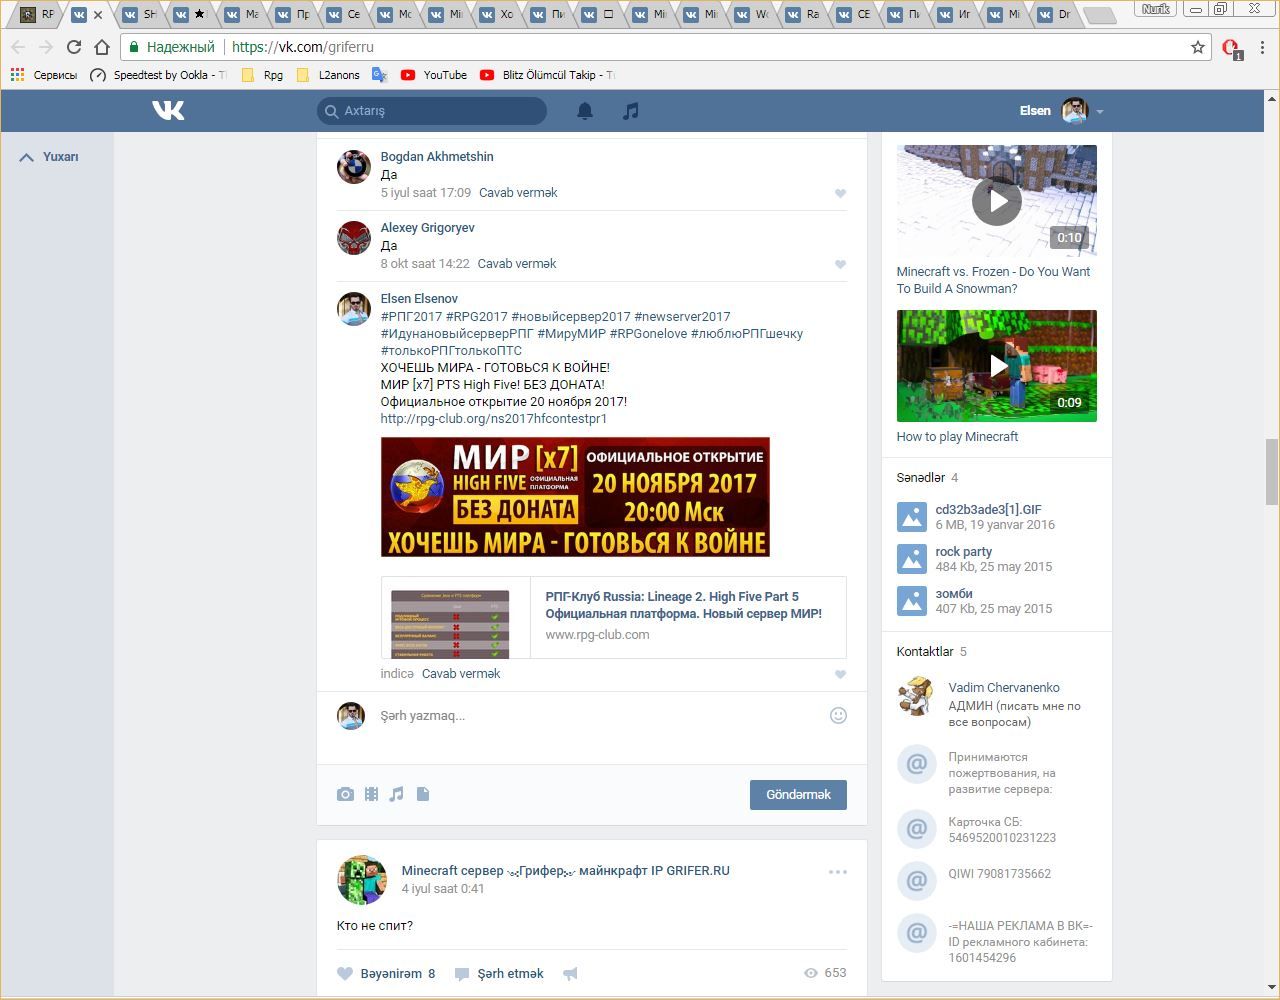Open 'Do You Want To Build A Snowman?' title
Viewport: 1280px width, 1000px height.
[993, 280]
